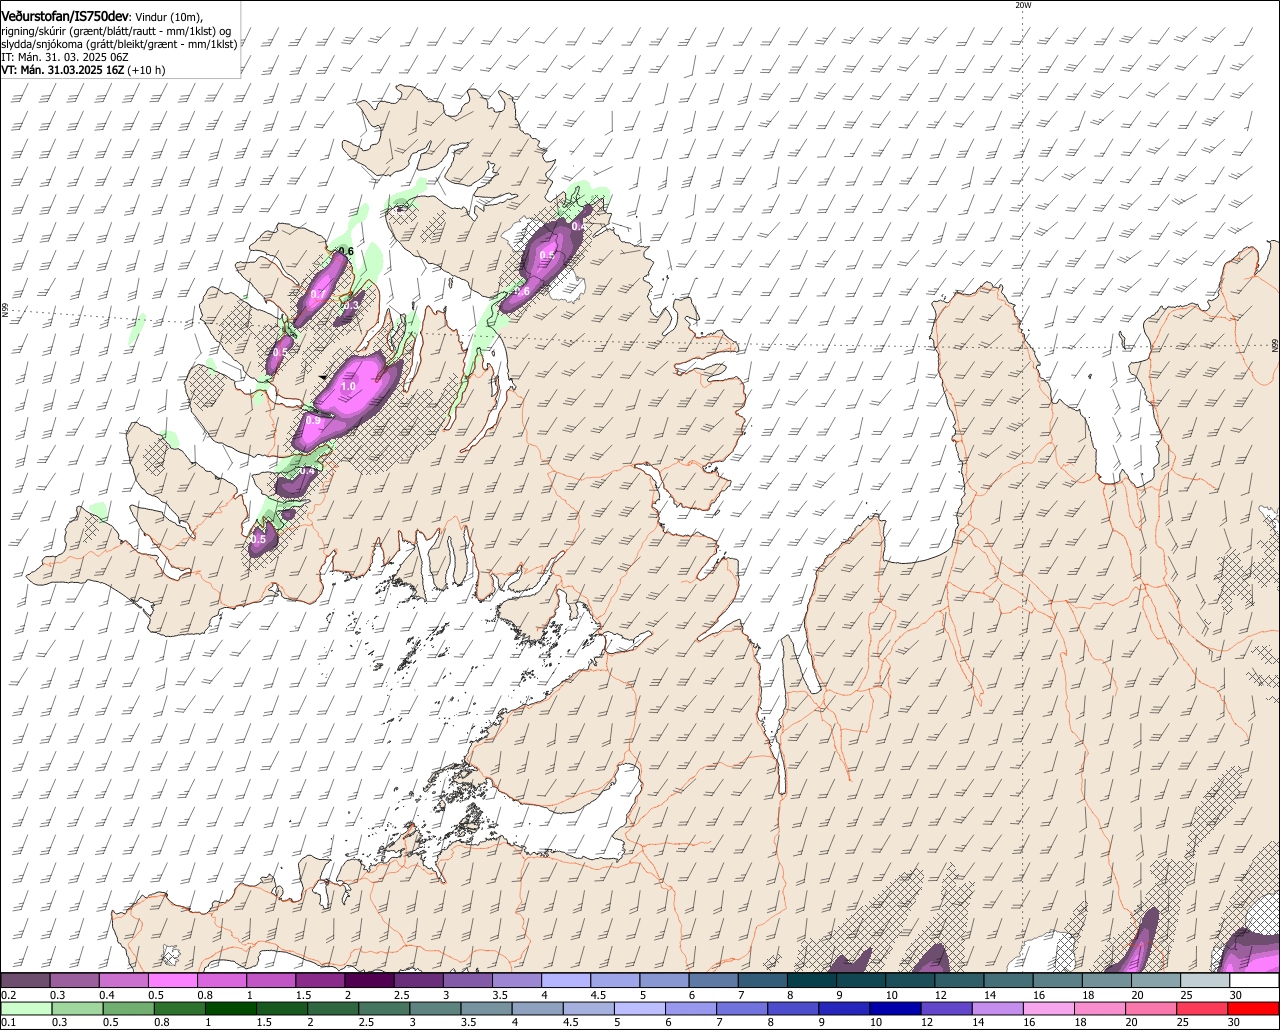
Task: Select the bright red 30 swatch, lower legend row
Action: [x=1254, y=1009]
